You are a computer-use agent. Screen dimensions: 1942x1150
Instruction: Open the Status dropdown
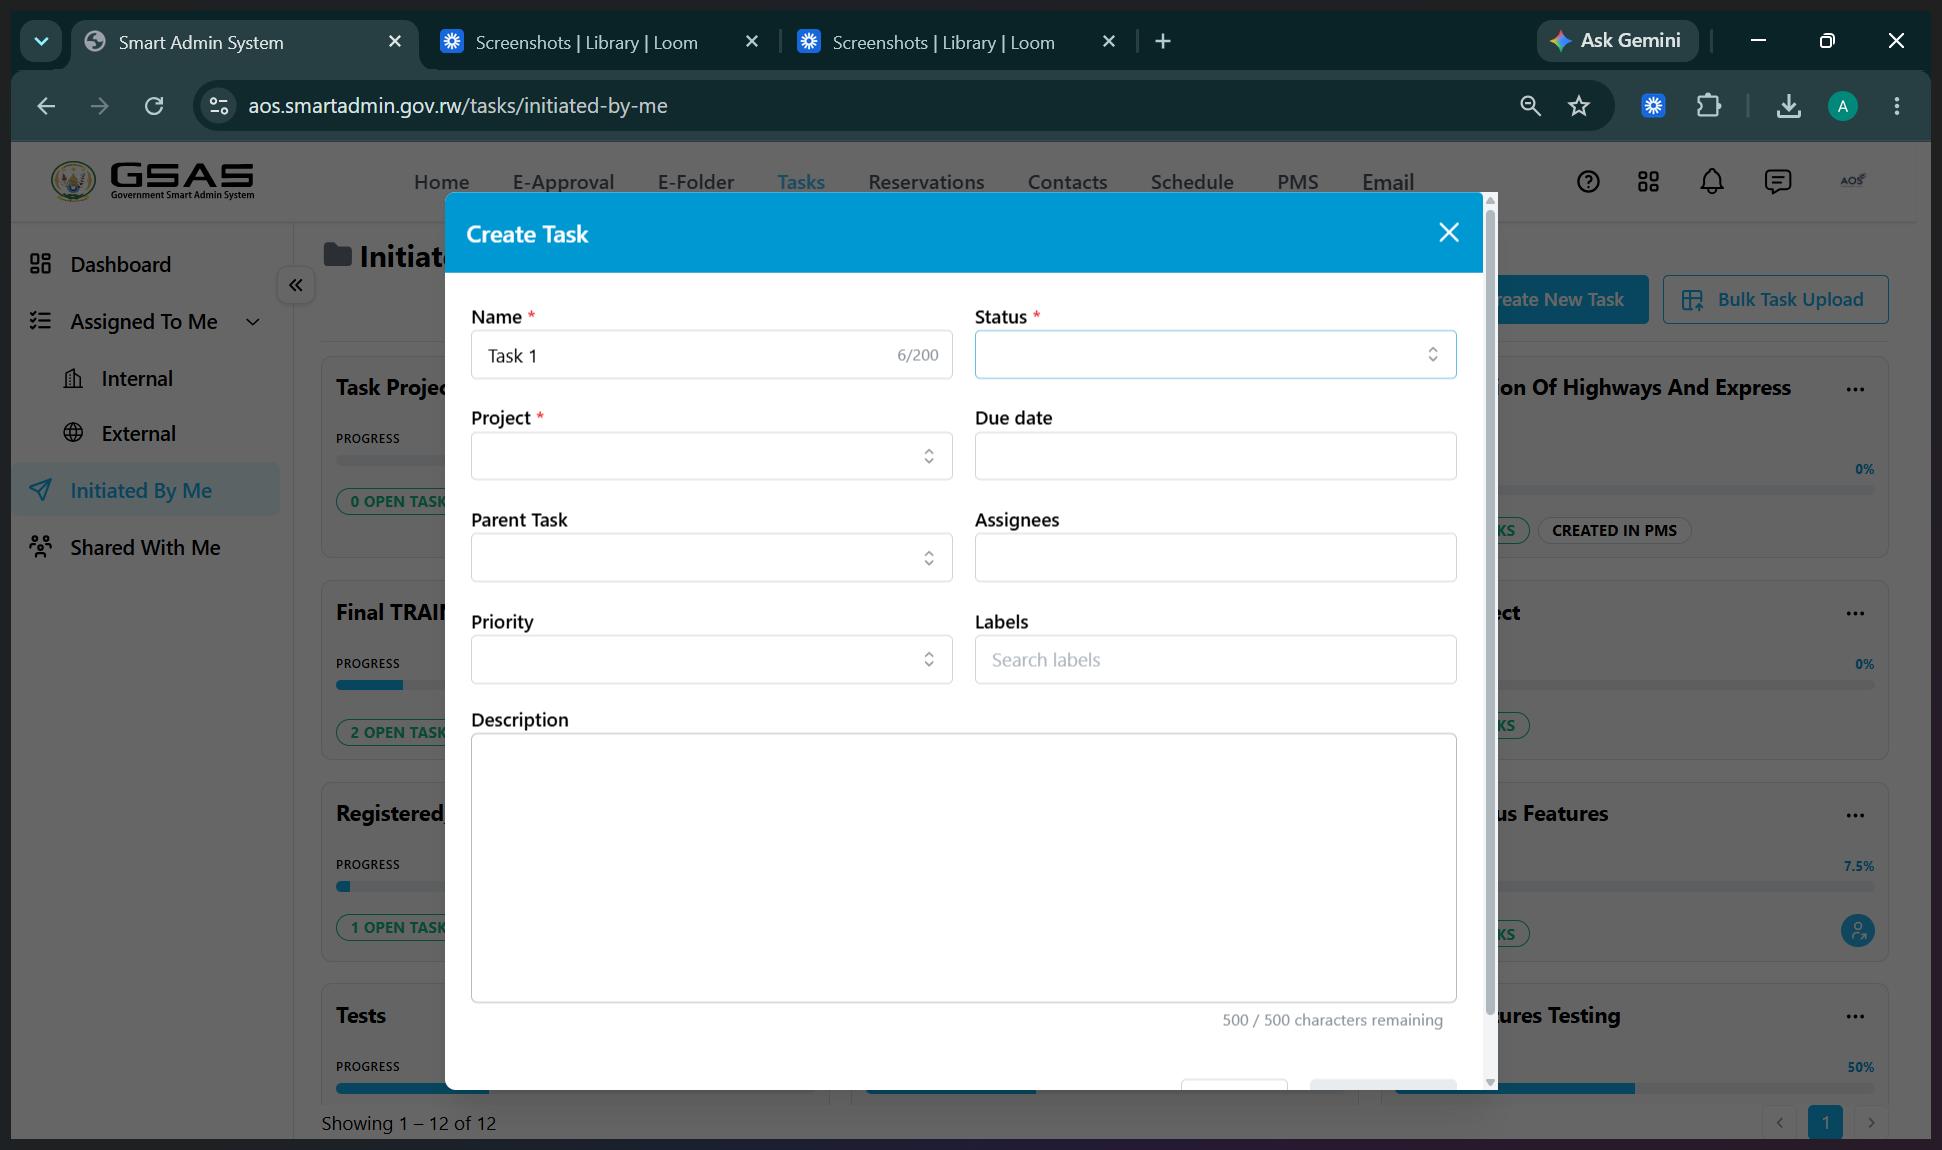pyautogui.click(x=1215, y=355)
